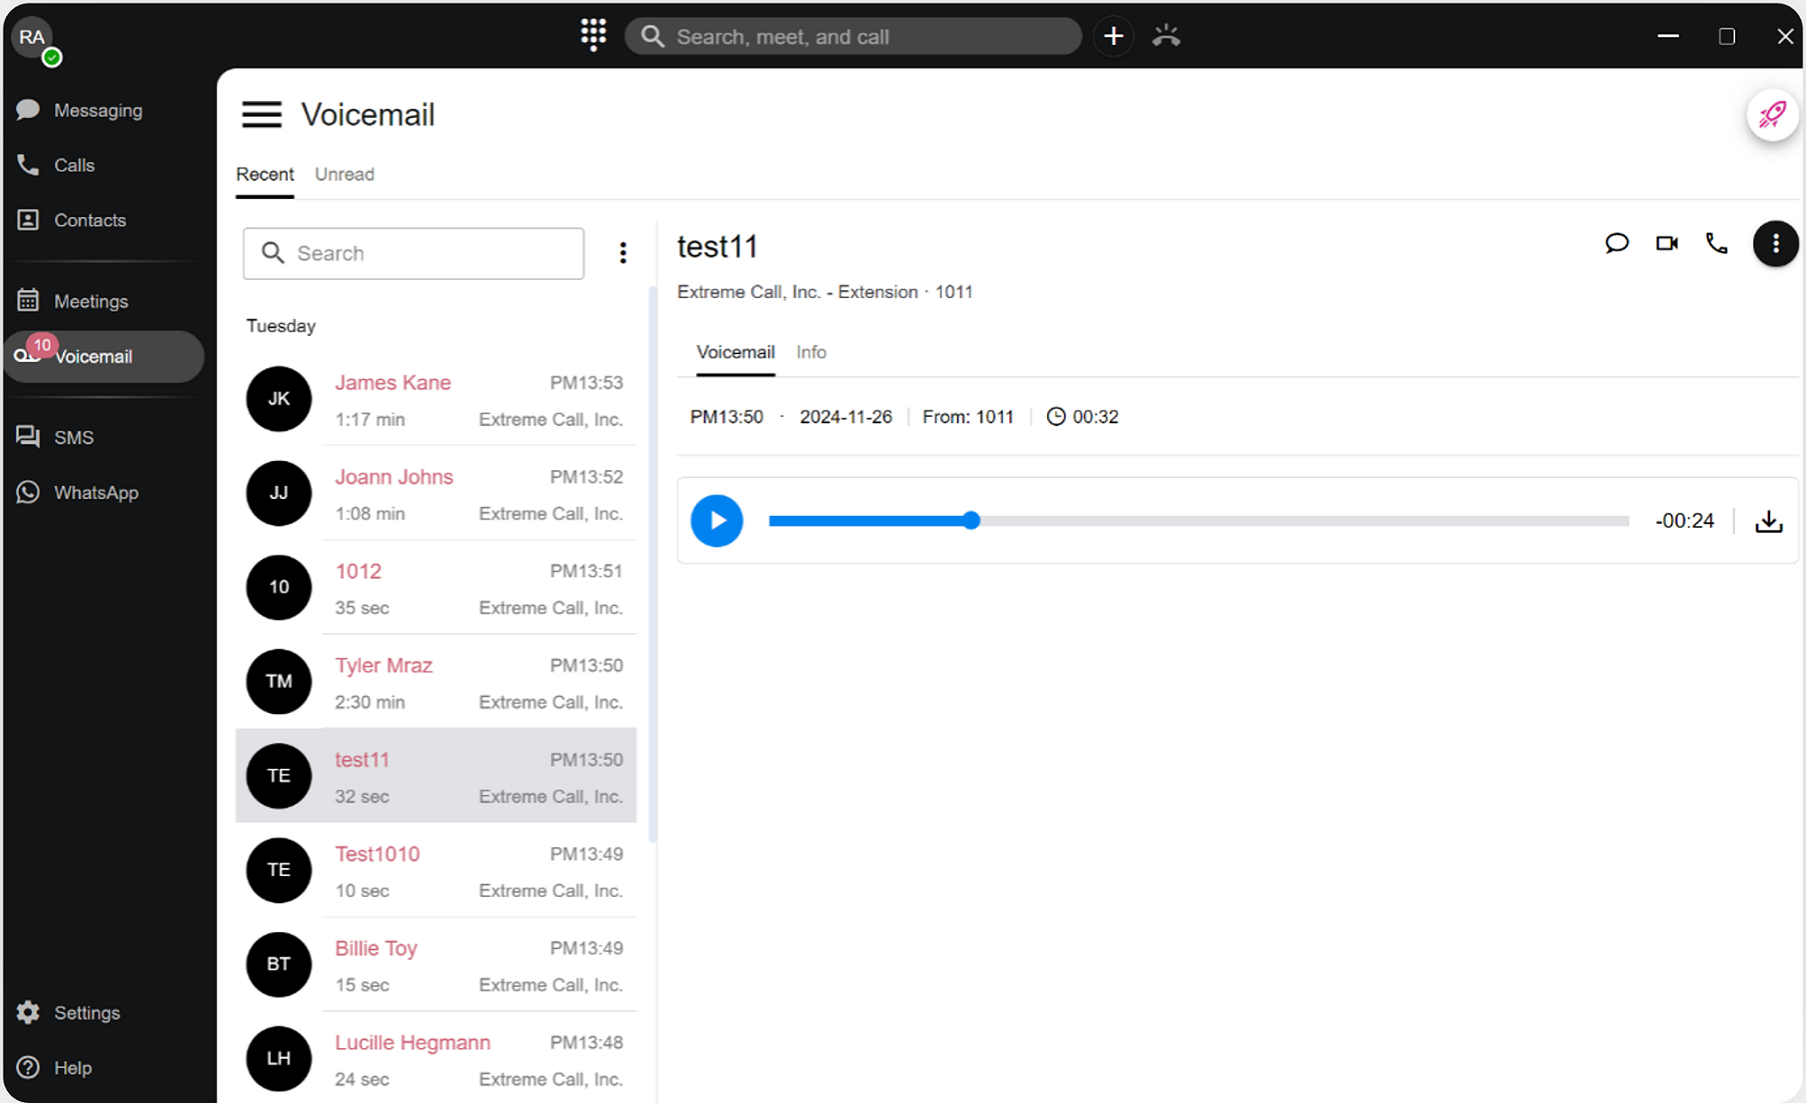The width and height of the screenshot is (1806, 1103).
Task: Call test11 using the phone icon
Action: point(1716,243)
